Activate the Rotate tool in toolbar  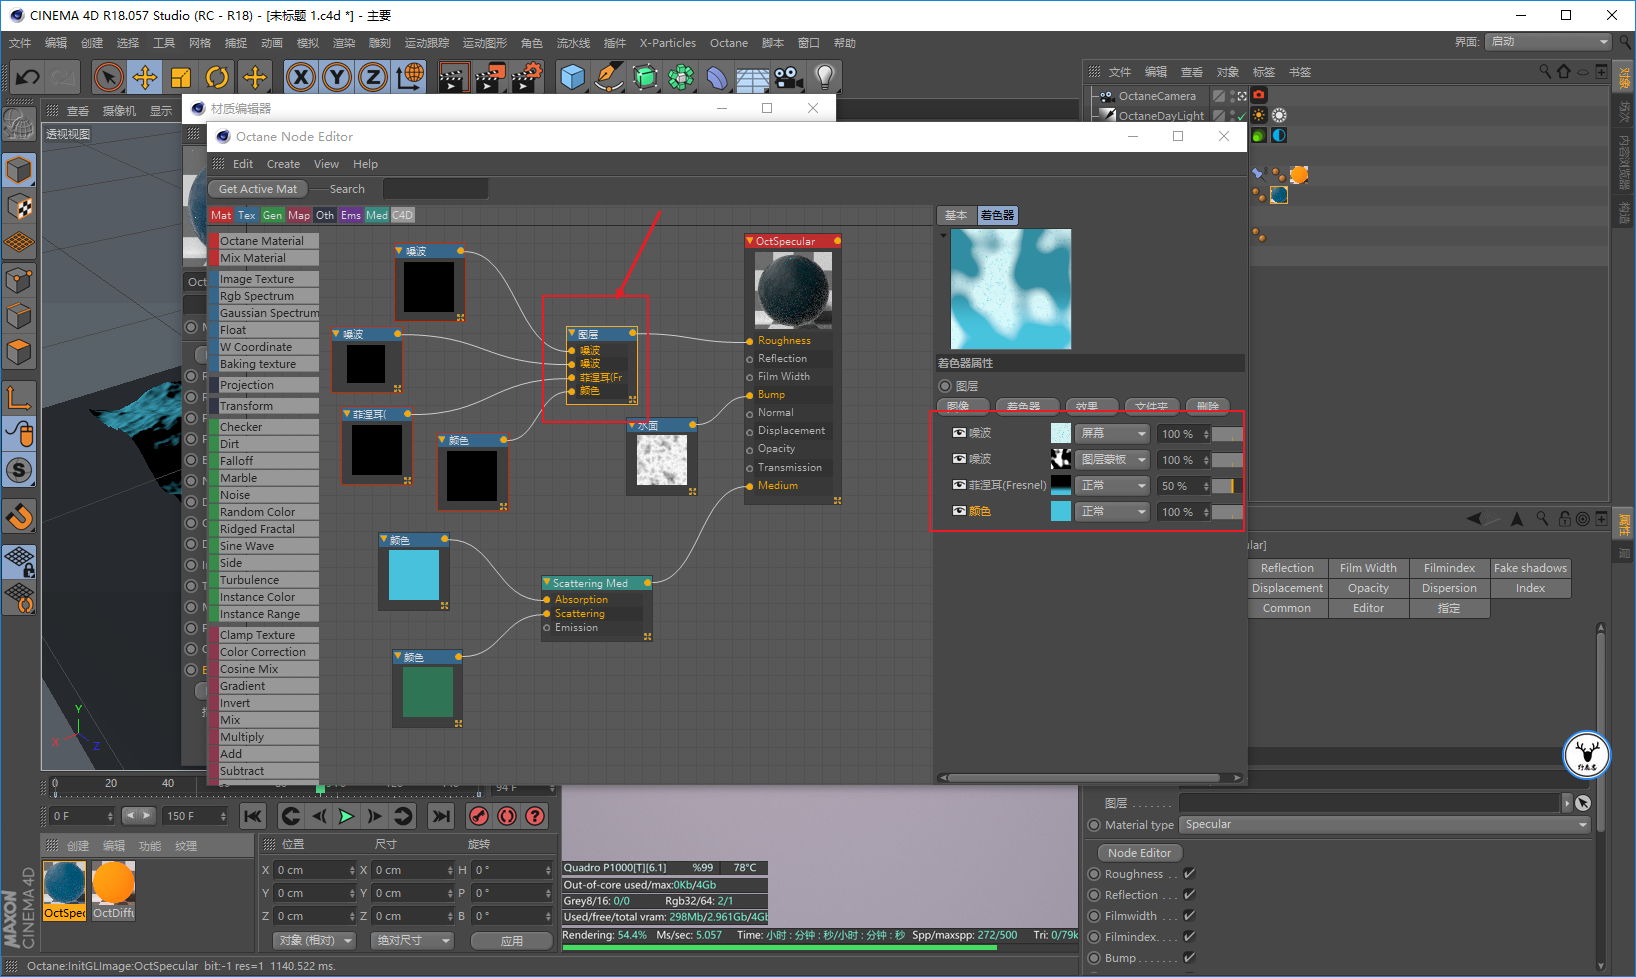click(217, 77)
